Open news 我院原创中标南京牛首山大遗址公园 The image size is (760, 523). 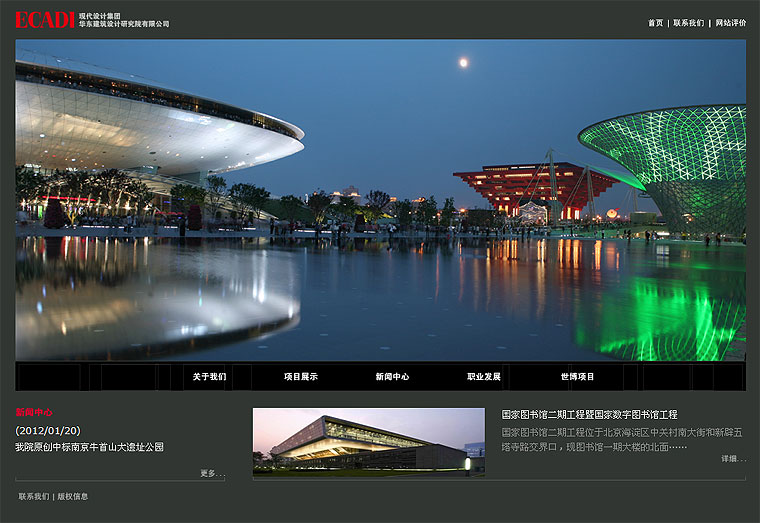pyautogui.click(x=89, y=447)
